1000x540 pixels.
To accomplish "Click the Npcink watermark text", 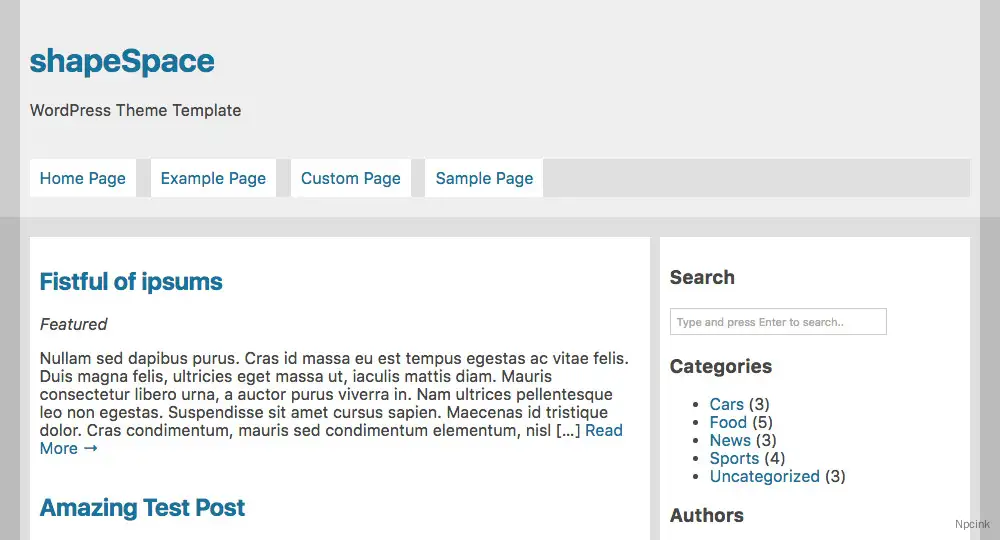I will point(971,523).
